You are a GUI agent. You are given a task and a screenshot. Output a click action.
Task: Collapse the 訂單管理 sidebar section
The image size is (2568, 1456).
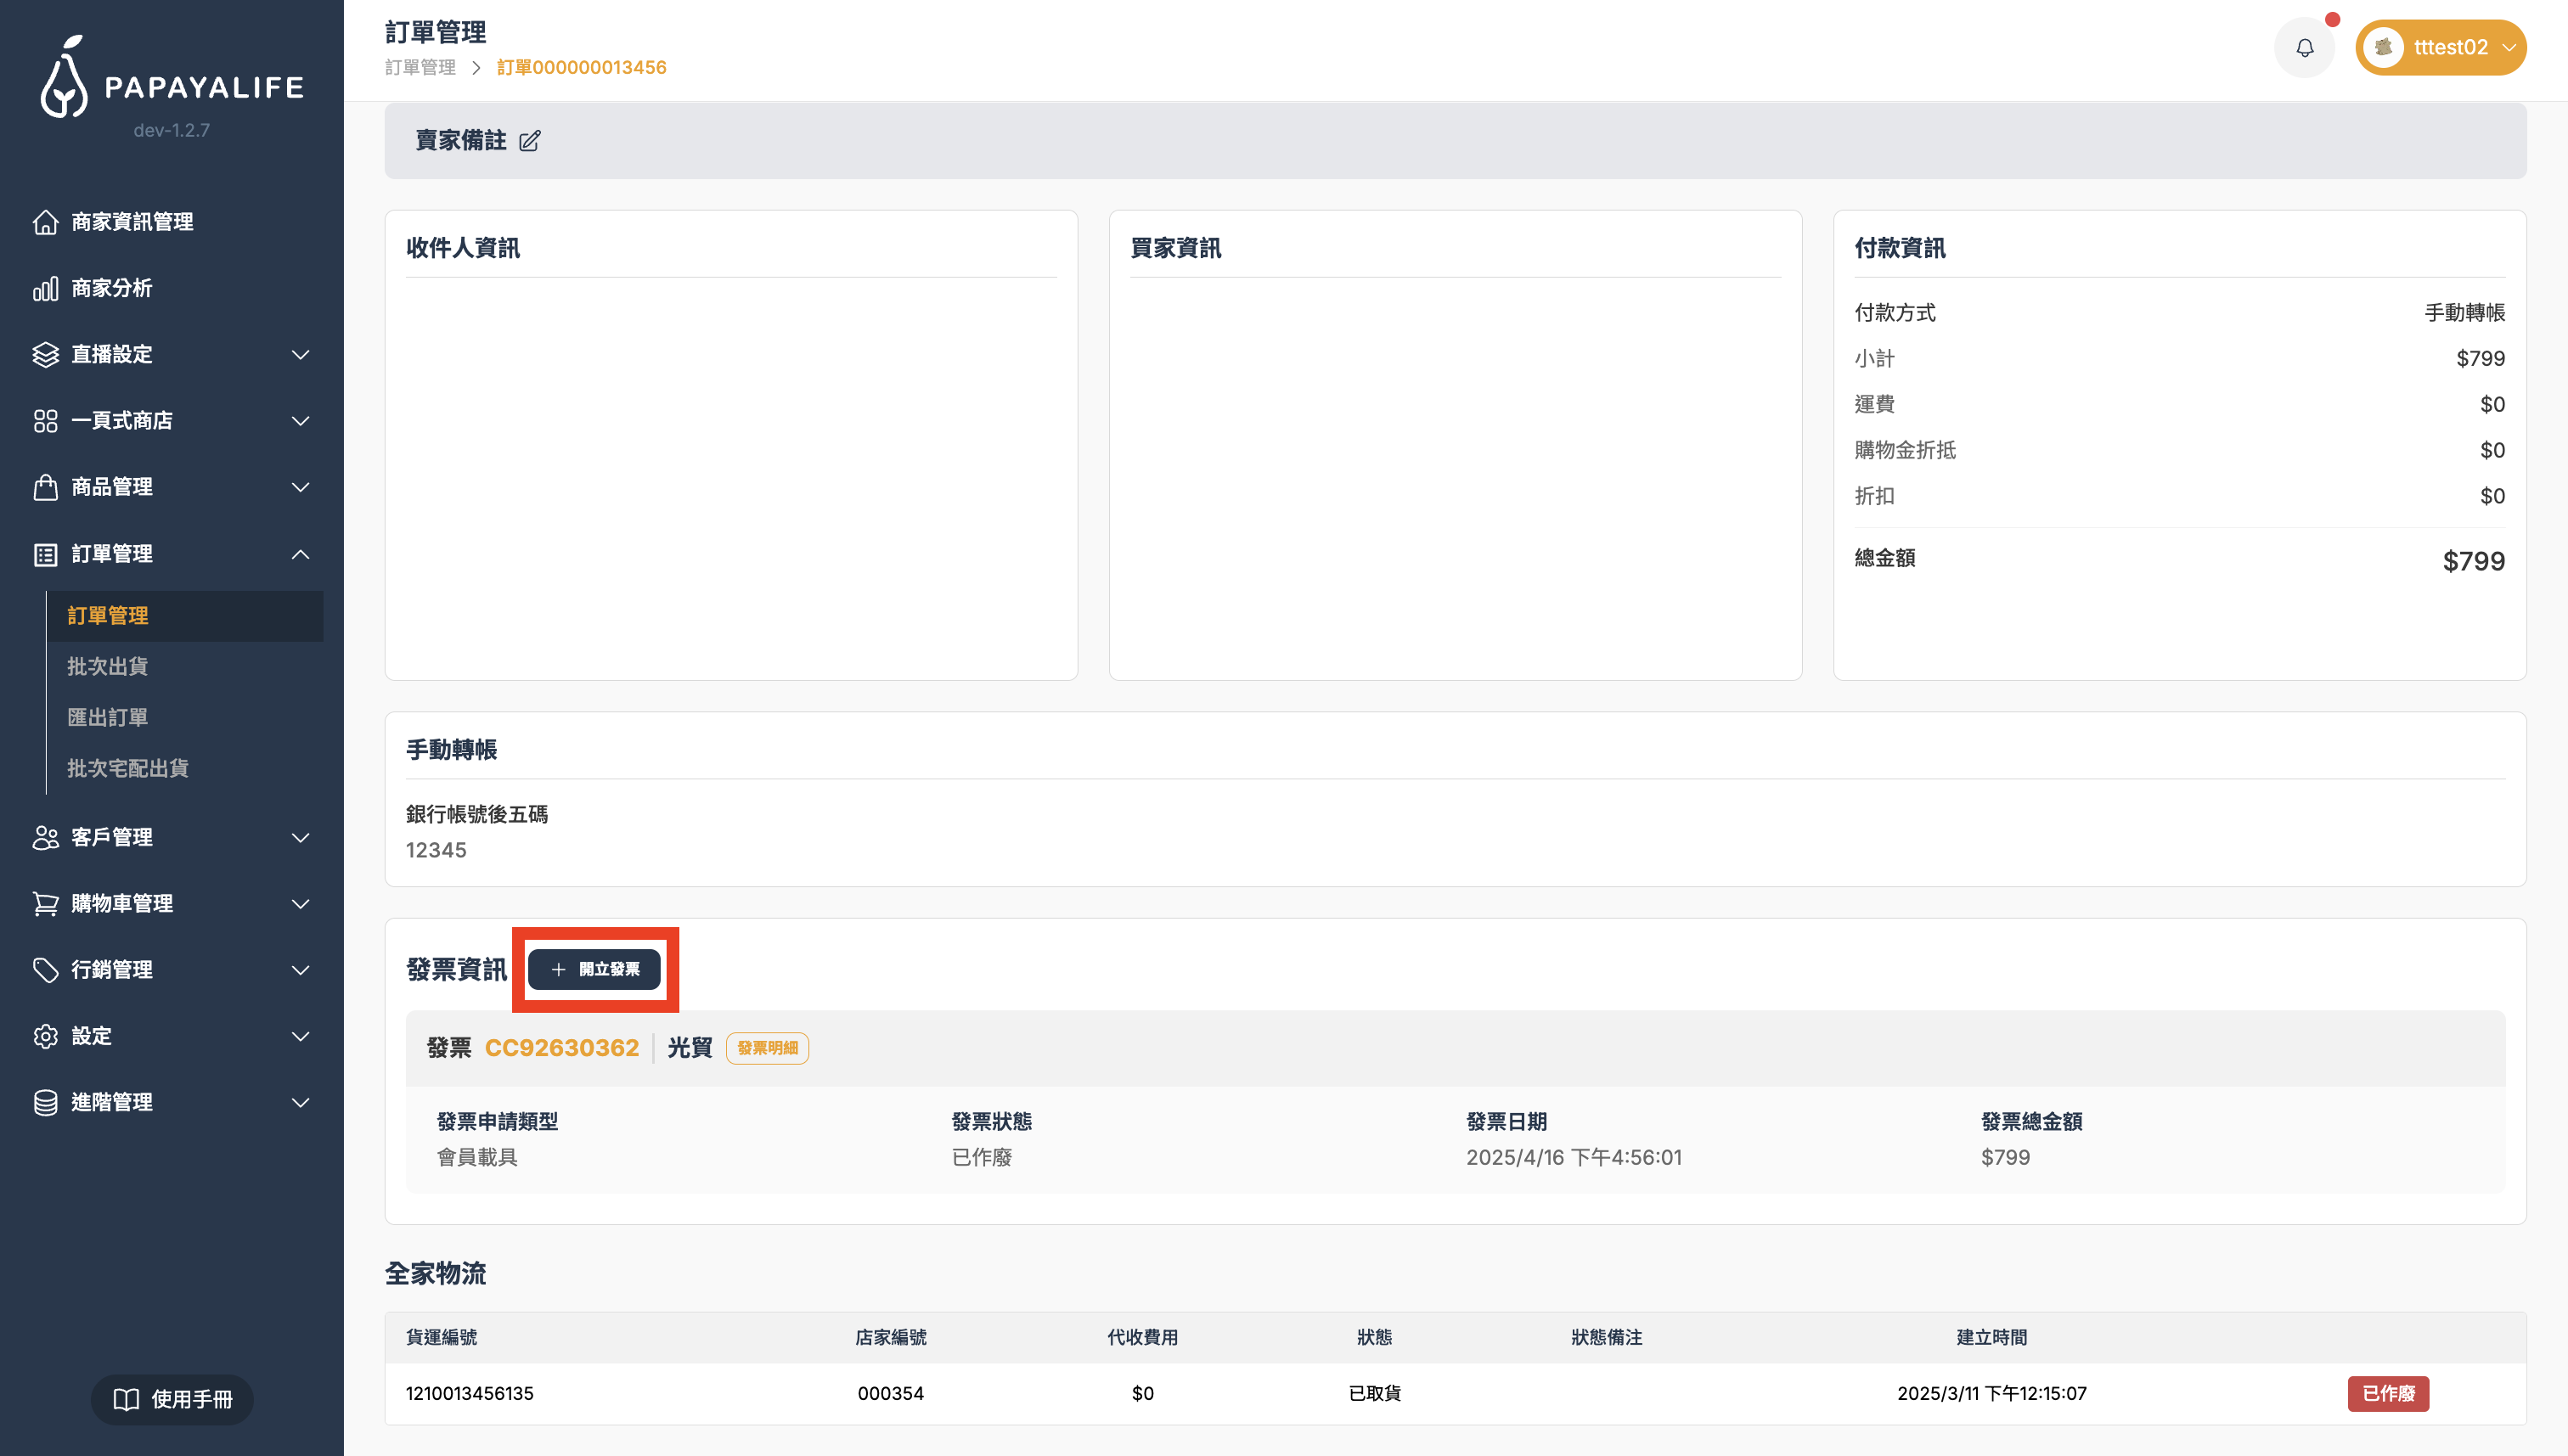[x=300, y=554]
